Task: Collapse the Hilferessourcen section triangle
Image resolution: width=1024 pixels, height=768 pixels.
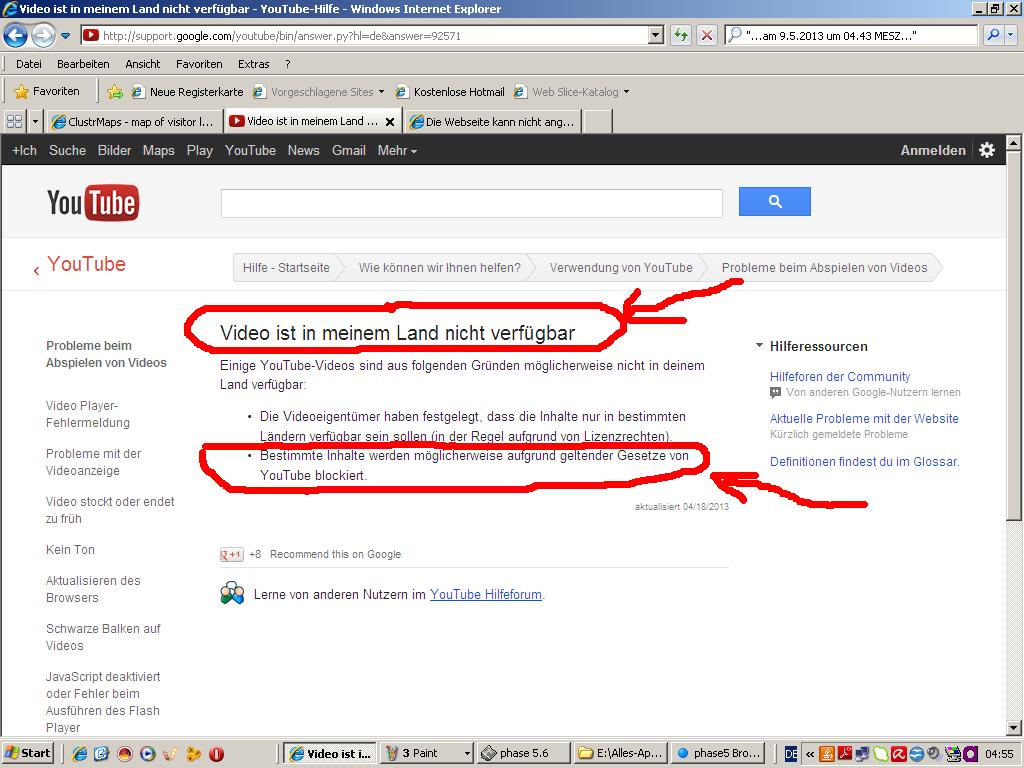Action: point(759,345)
